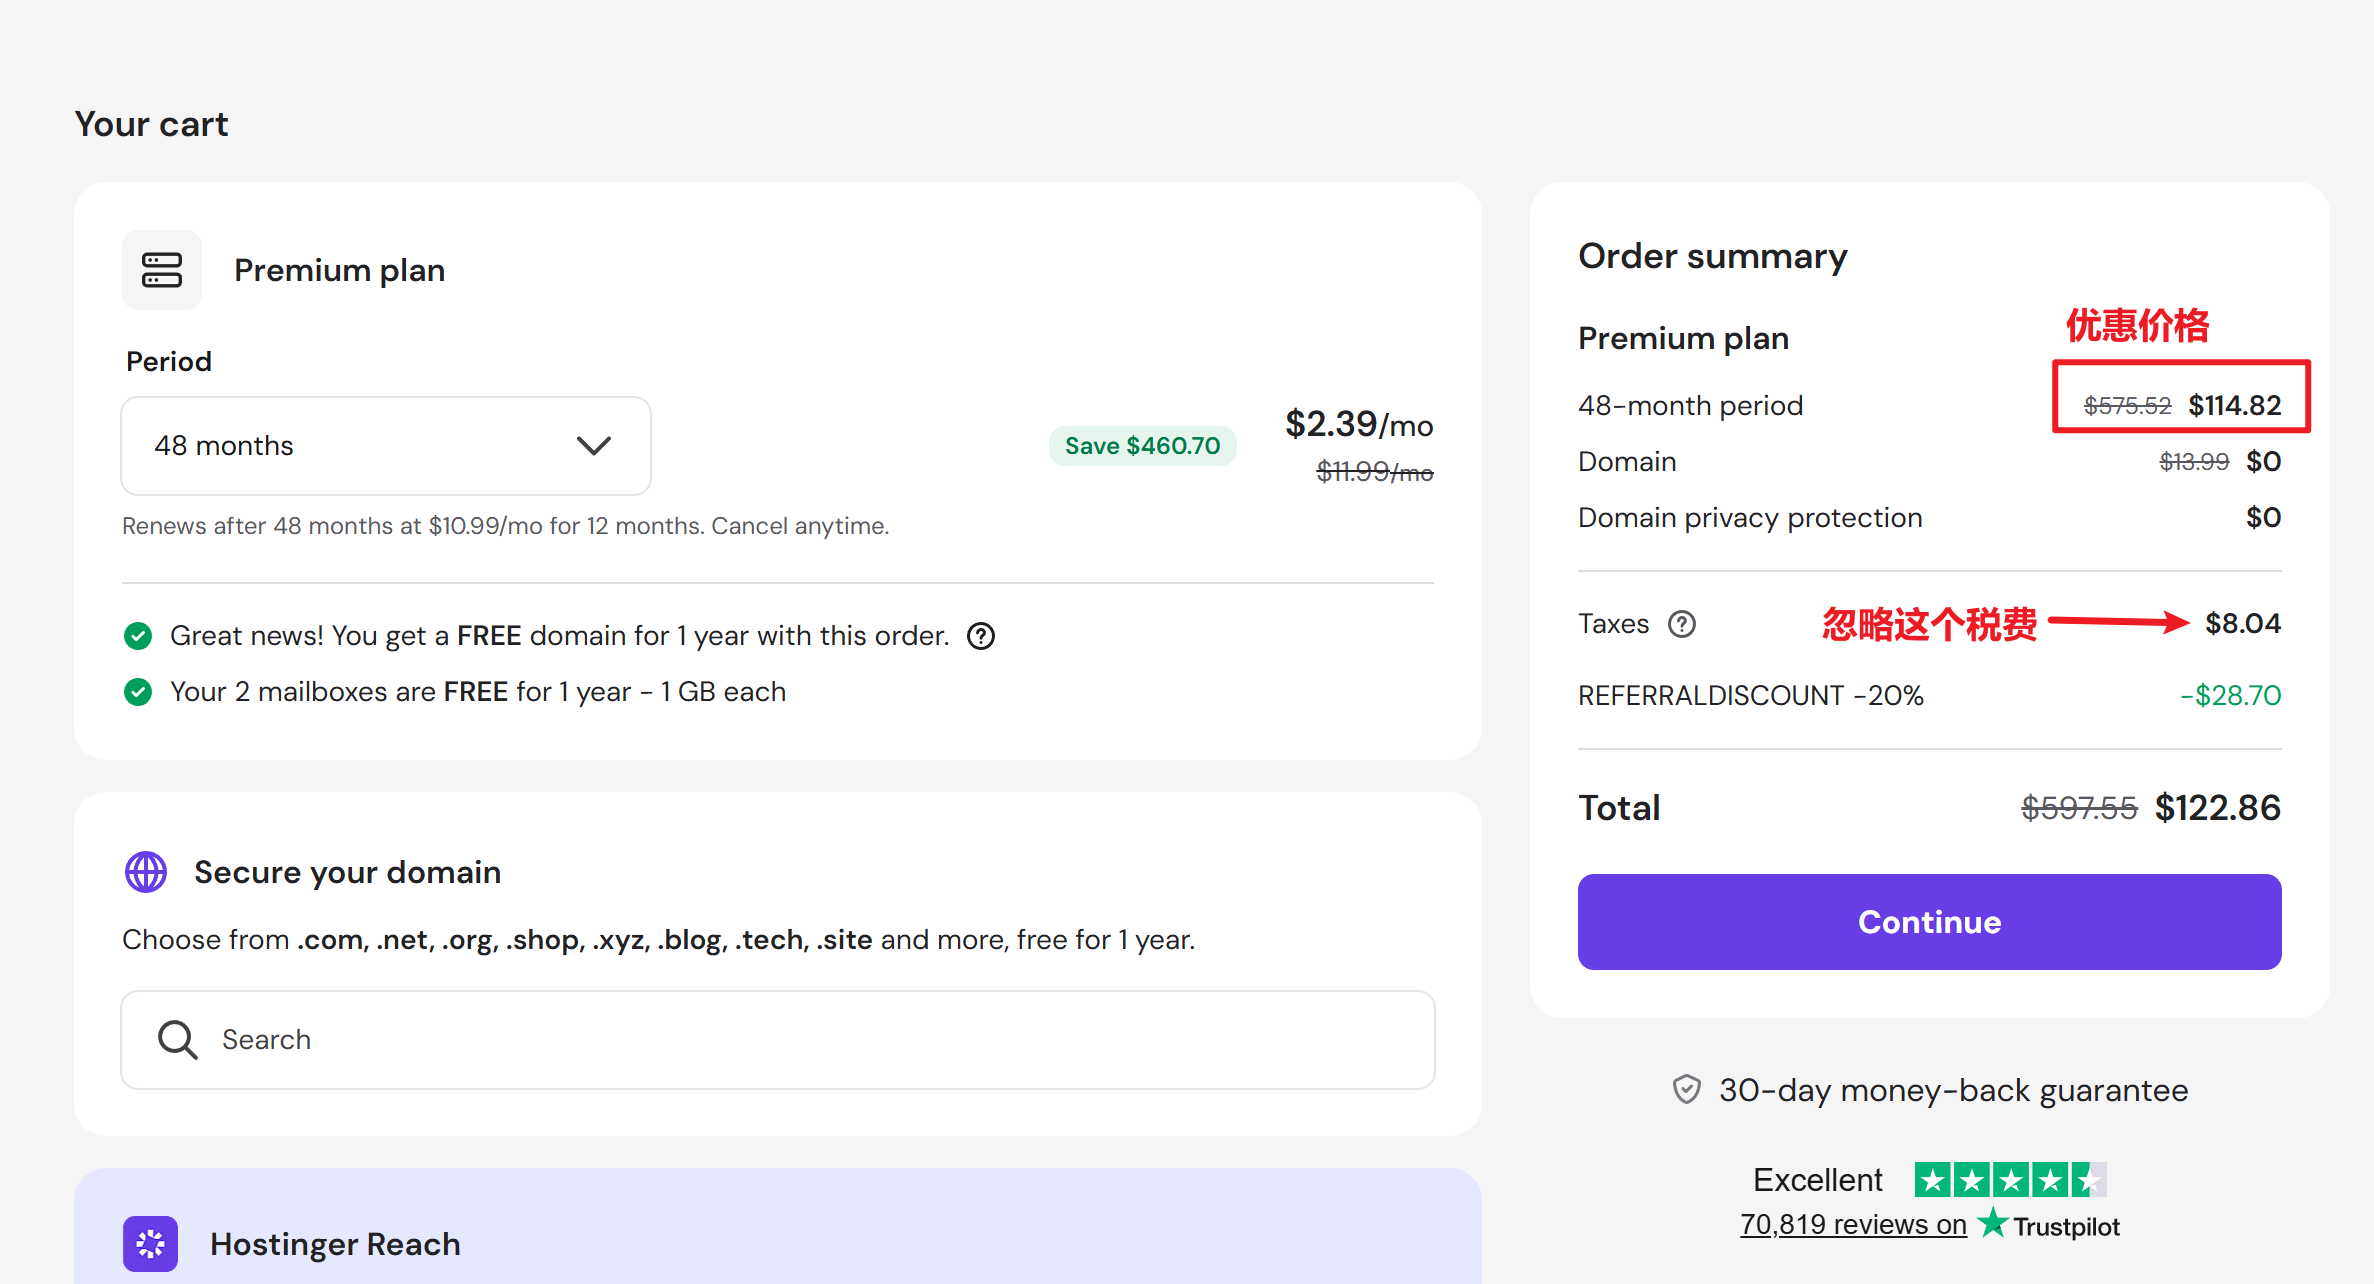This screenshot has width=2374, height=1284.
Task: Click the green Trustpilot star logo
Action: (x=1993, y=1222)
